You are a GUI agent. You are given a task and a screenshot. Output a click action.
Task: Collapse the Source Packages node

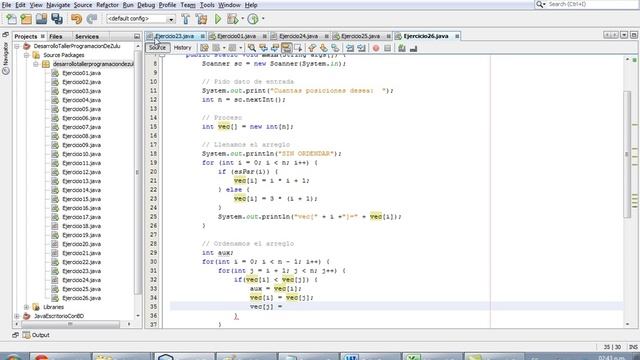coord(27,55)
